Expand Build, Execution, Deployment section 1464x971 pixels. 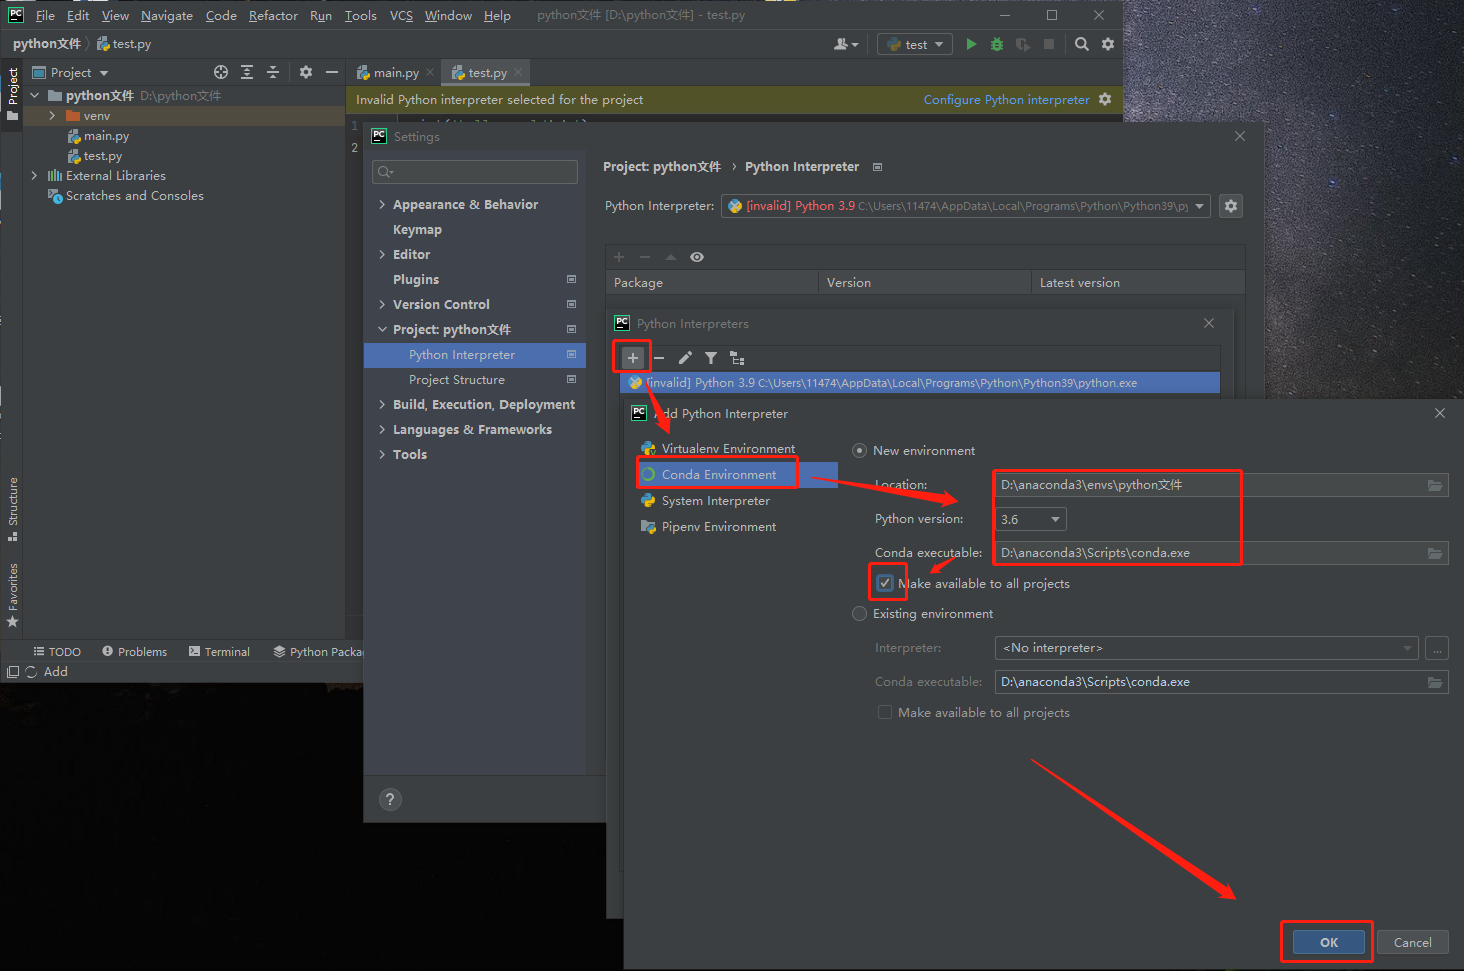[x=382, y=404]
